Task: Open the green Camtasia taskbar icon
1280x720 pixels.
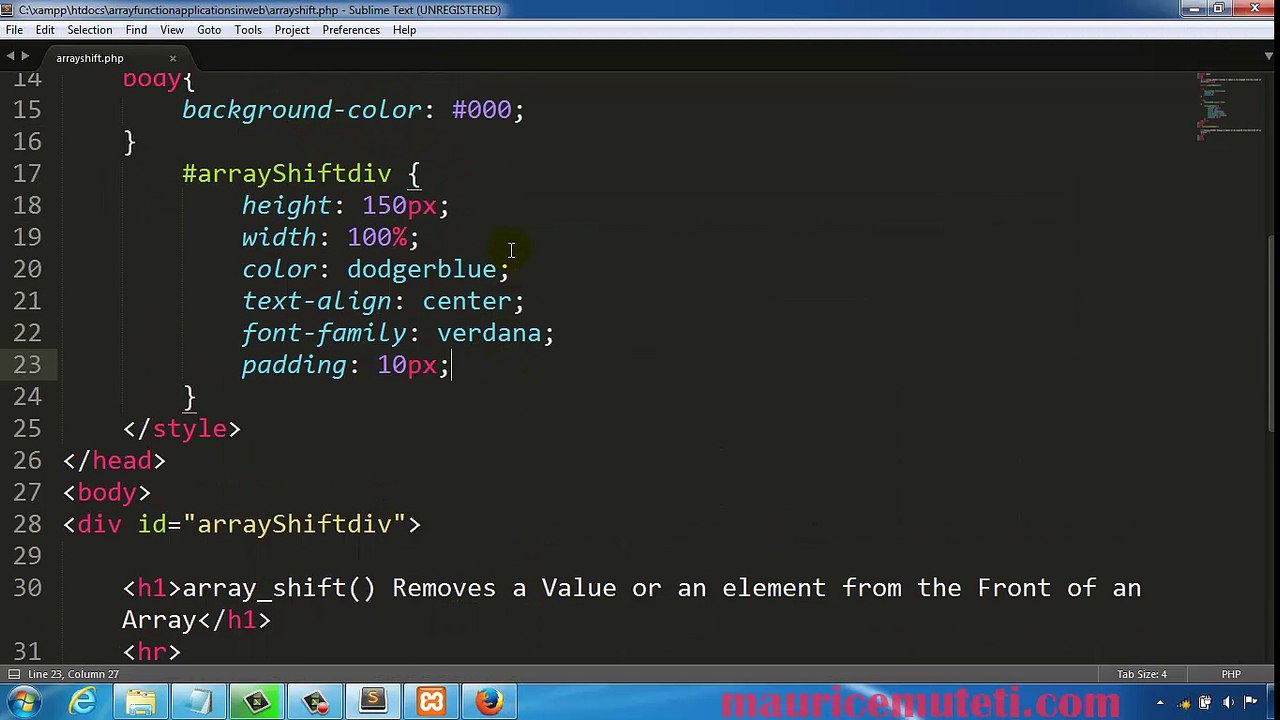Action: (257, 702)
